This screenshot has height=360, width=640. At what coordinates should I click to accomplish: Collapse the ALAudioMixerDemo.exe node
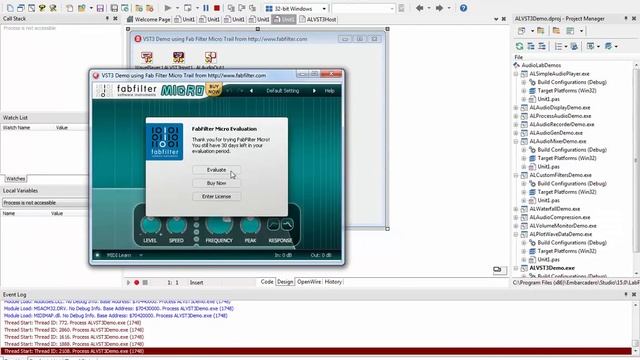[x=516, y=142]
